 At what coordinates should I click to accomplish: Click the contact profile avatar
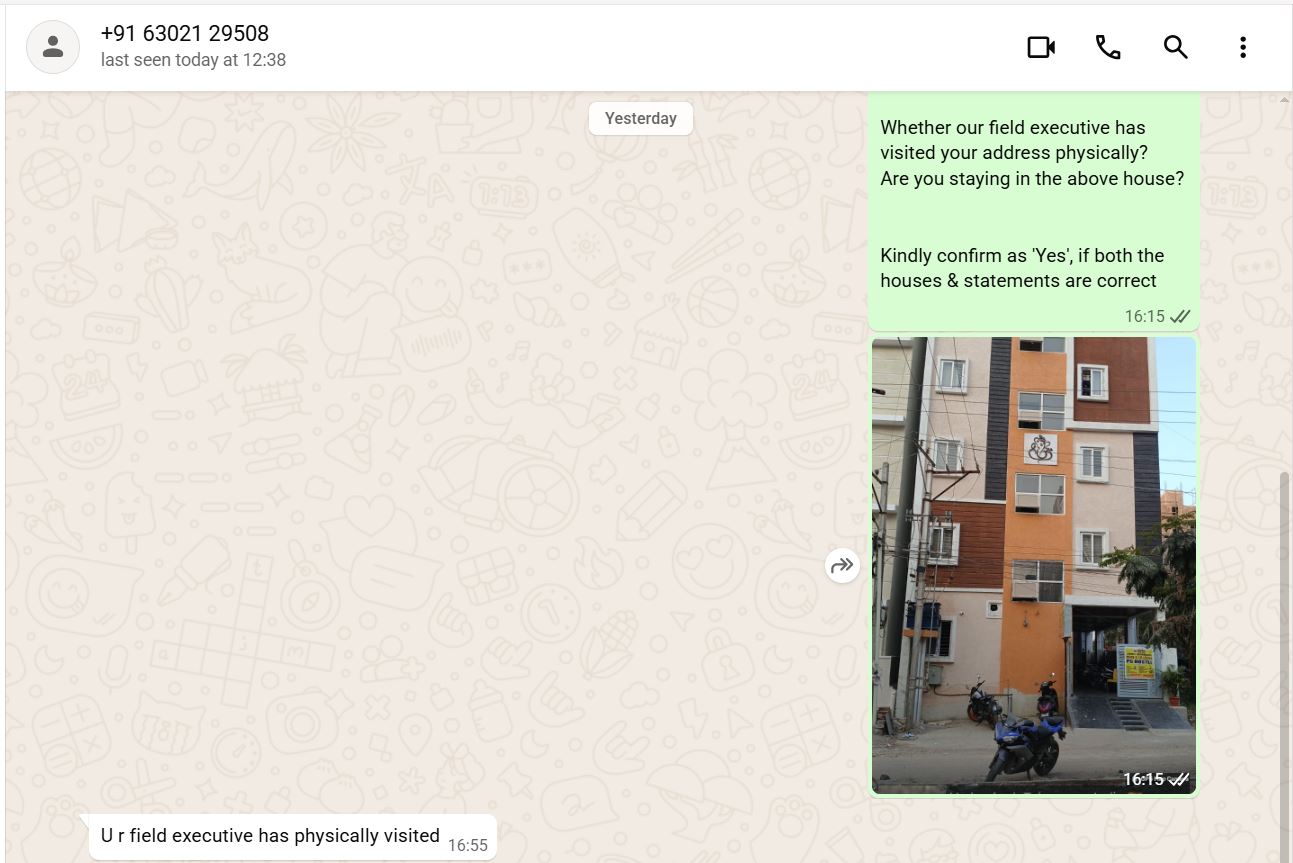click(53, 47)
